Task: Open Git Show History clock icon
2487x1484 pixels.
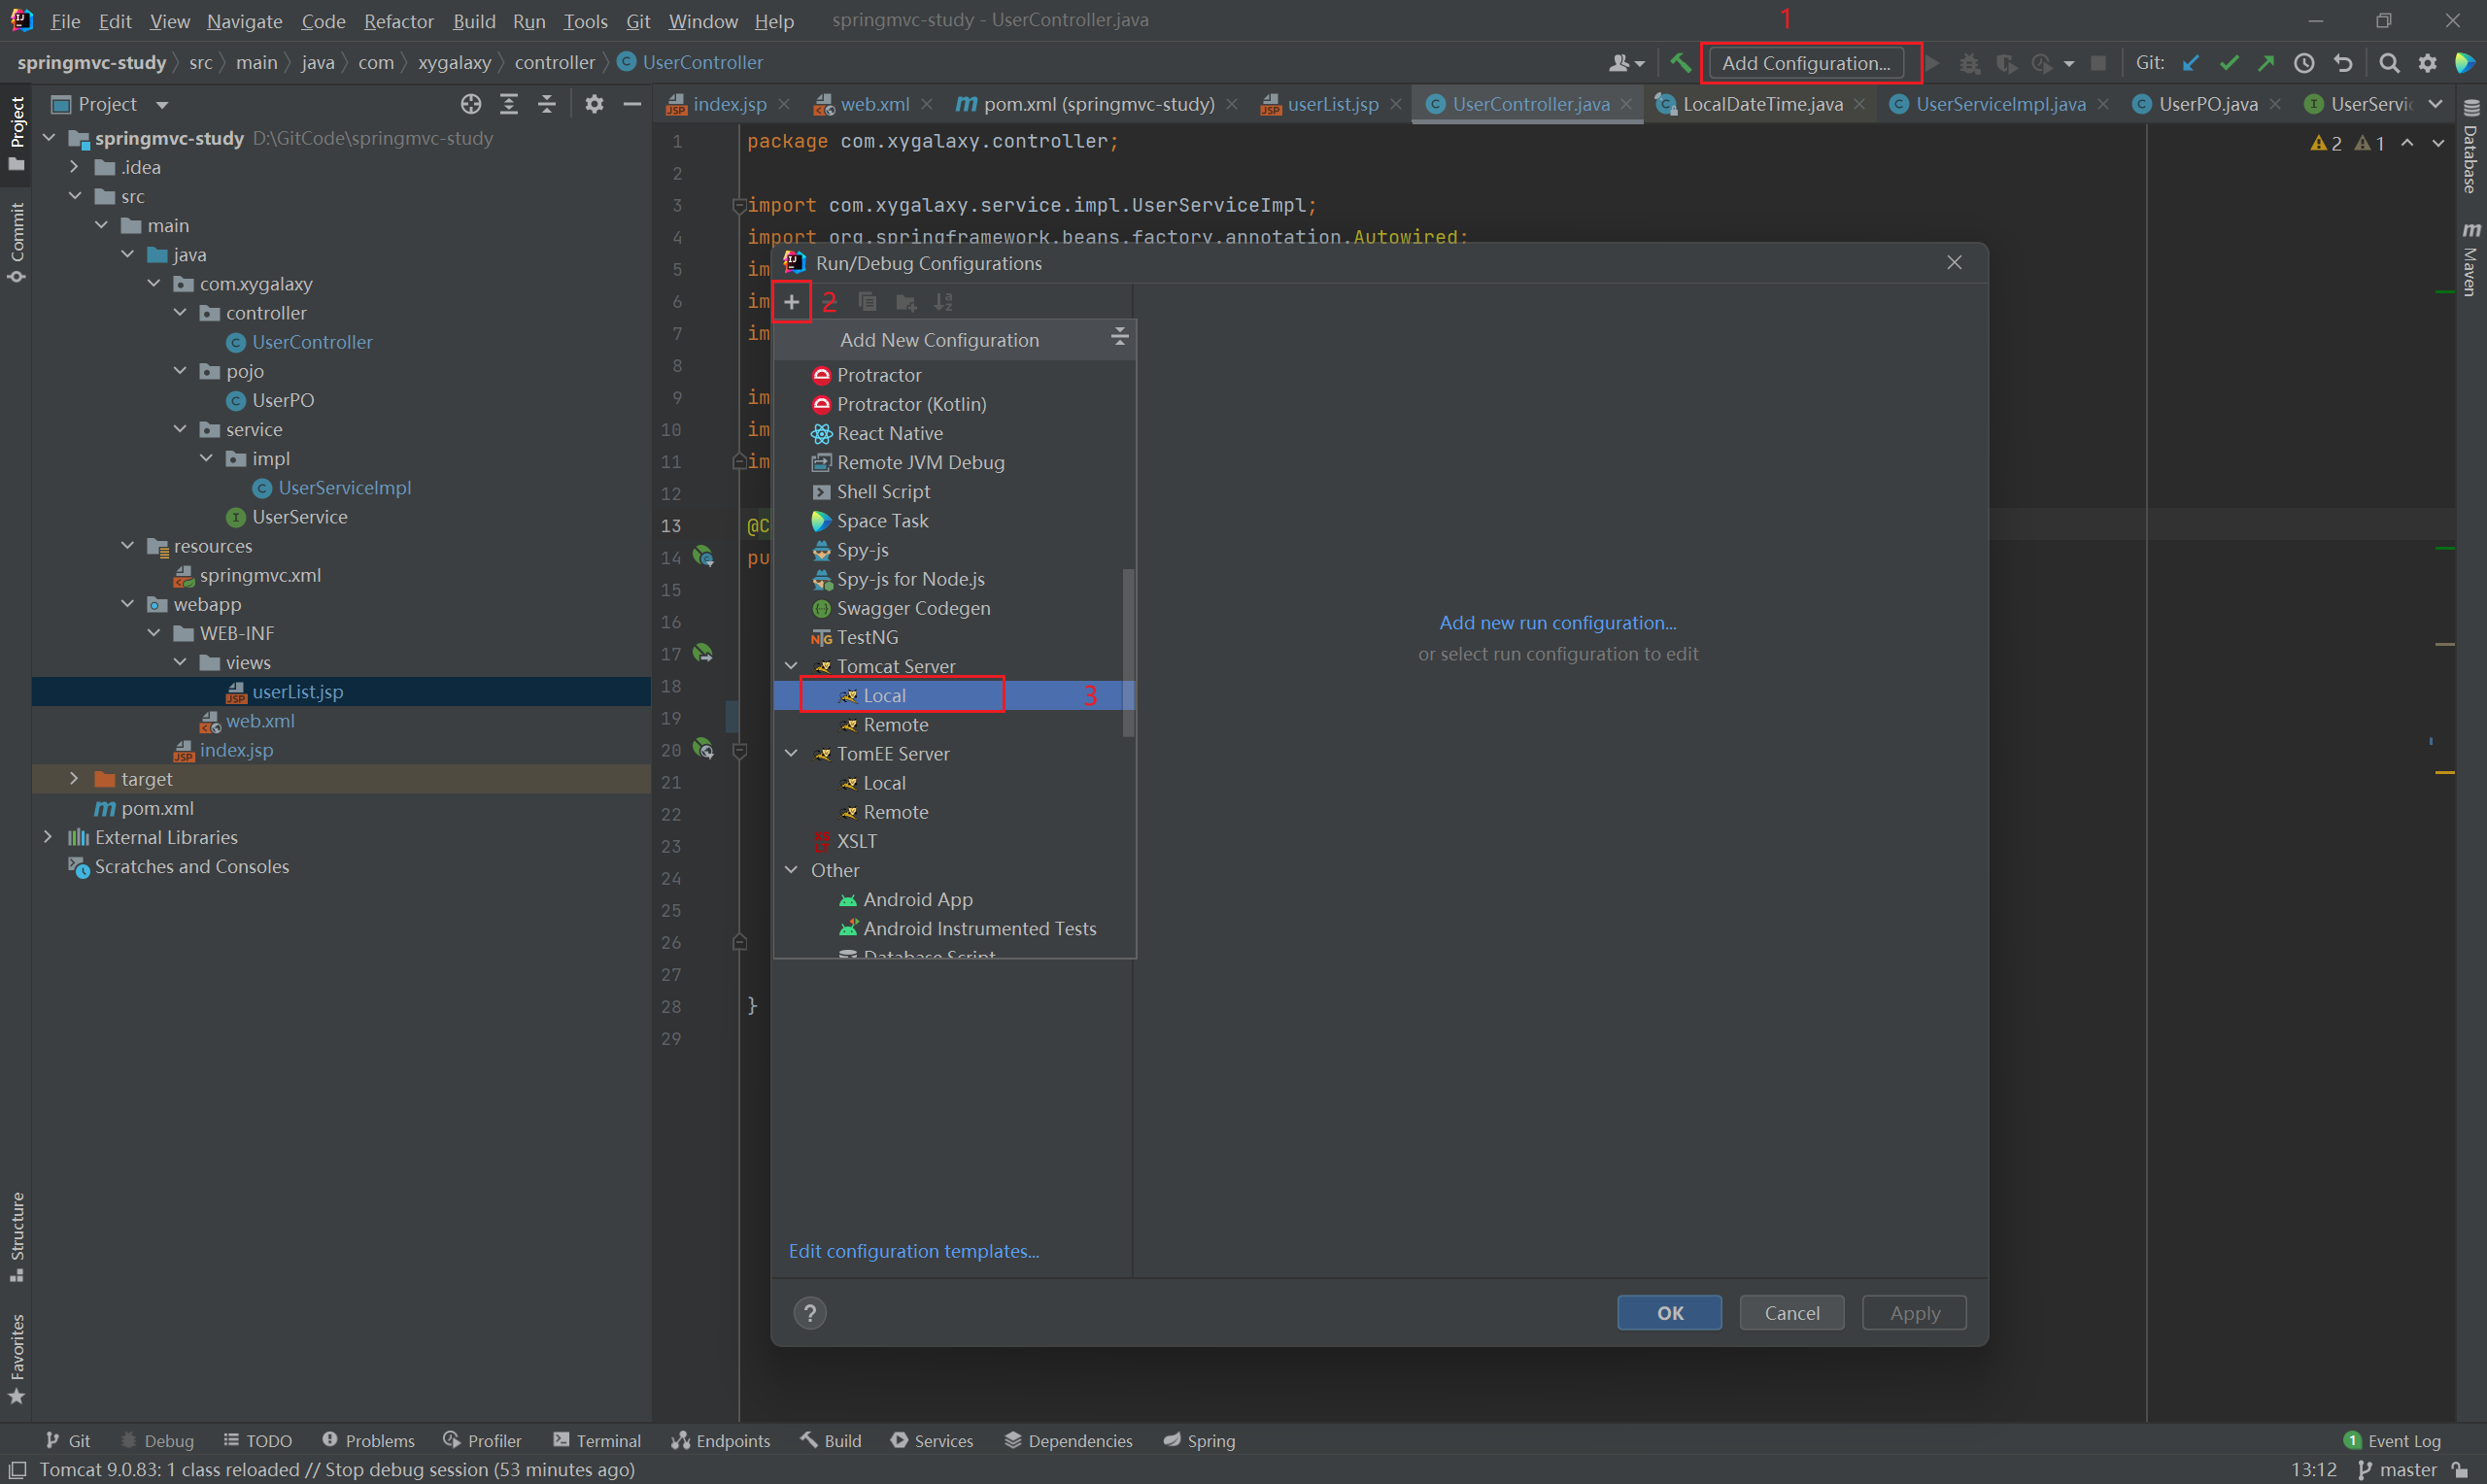Action: coord(2304,63)
